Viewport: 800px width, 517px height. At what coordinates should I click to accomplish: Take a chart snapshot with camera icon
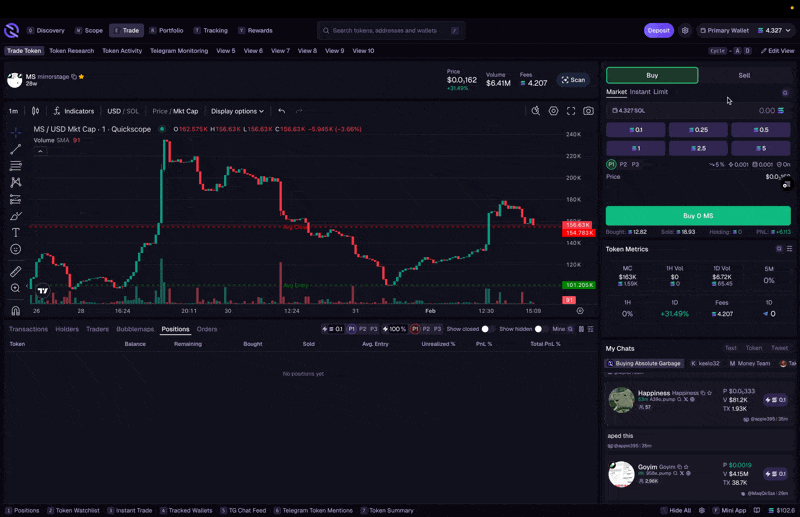588,111
